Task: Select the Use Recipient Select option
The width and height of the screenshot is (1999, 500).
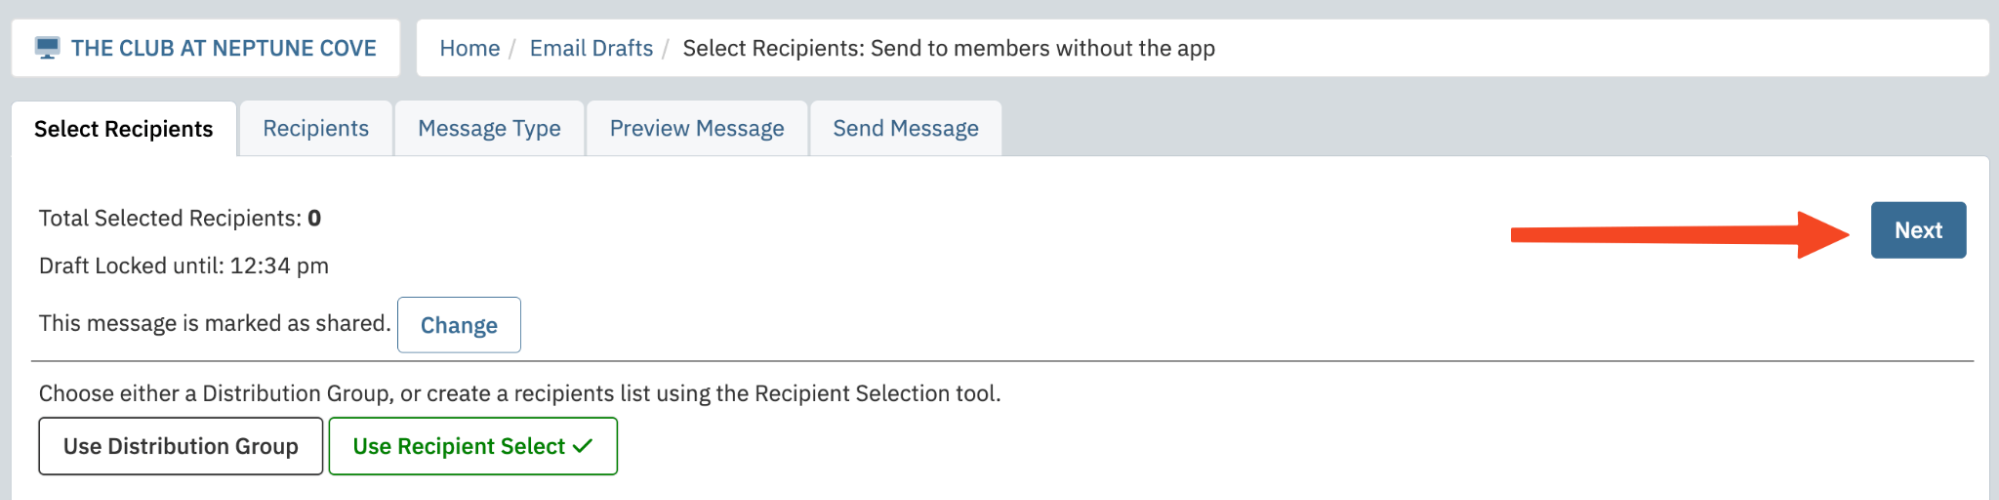Action: pyautogui.click(x=473, y=446)
